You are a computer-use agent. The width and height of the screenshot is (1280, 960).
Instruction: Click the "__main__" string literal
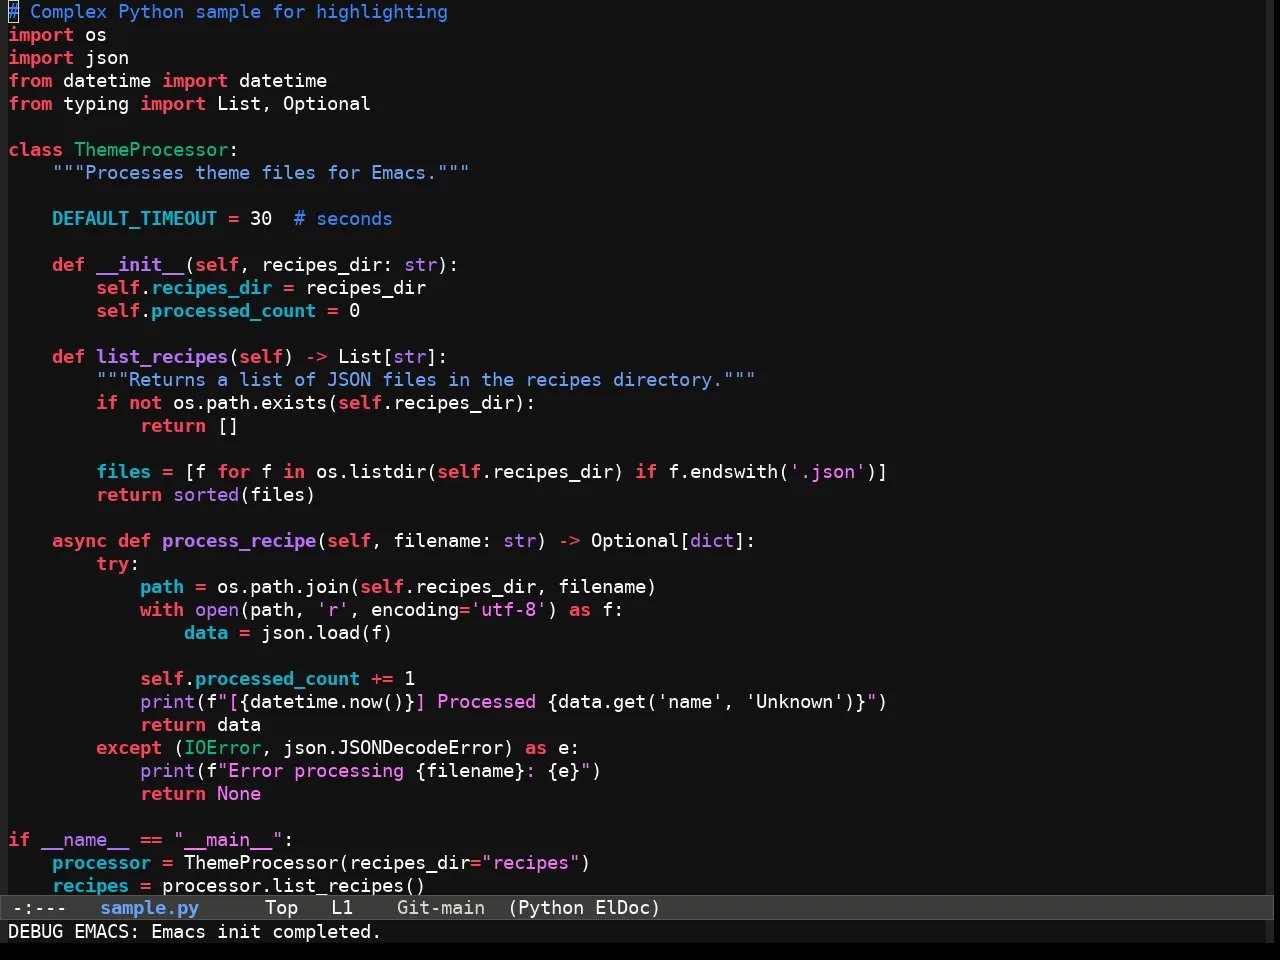click(x=228, y=840)
